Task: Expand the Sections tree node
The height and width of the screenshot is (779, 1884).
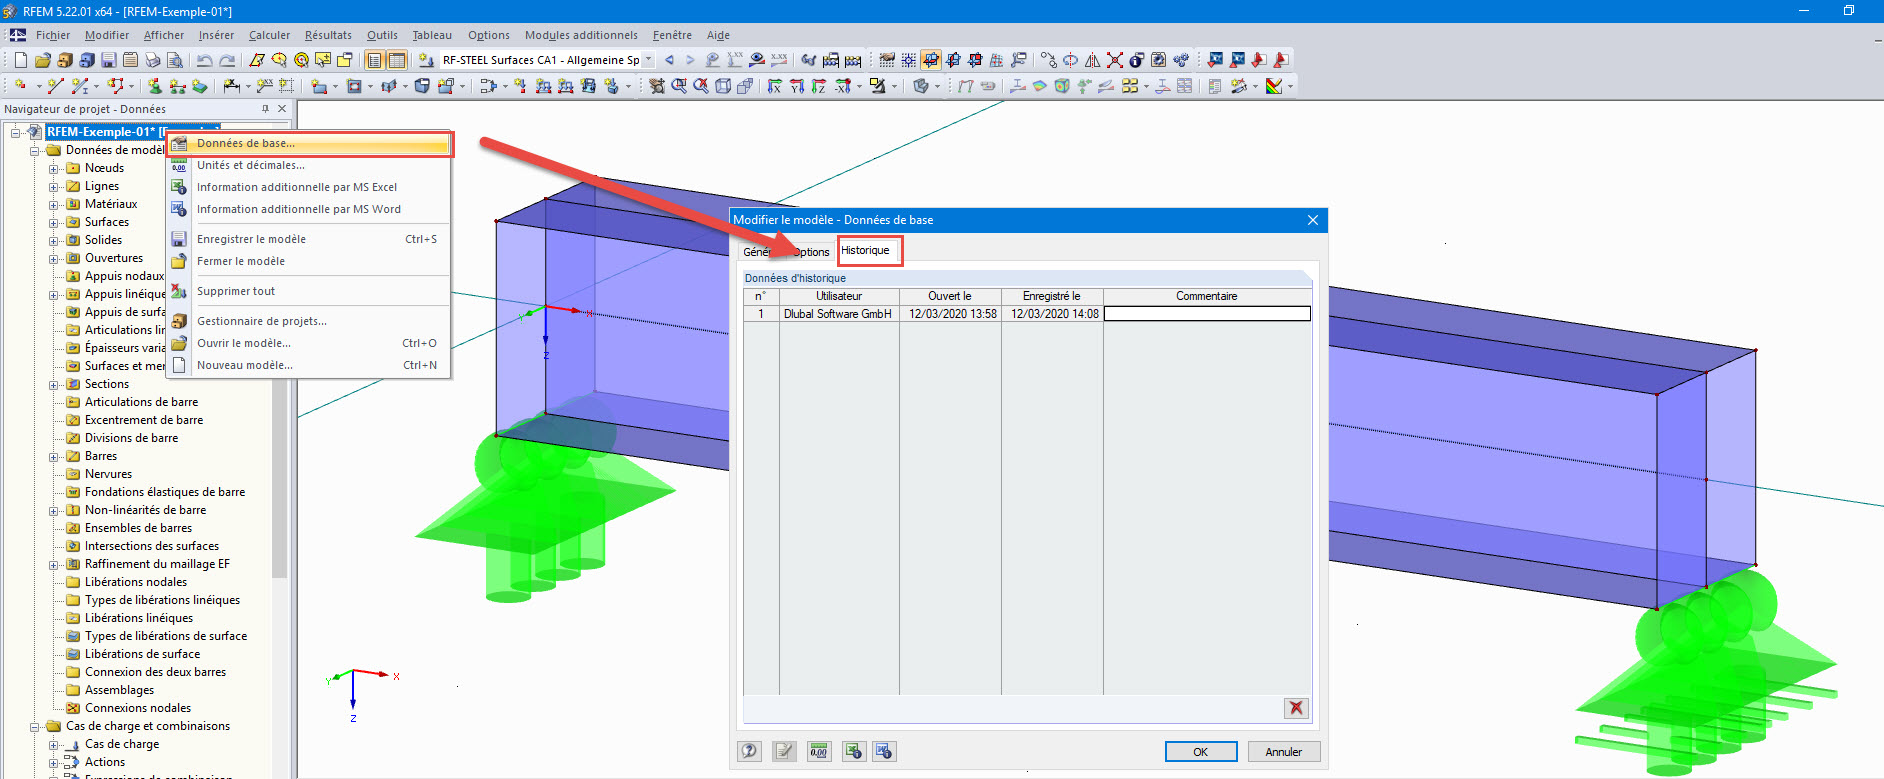Action: tap(54, 384)
